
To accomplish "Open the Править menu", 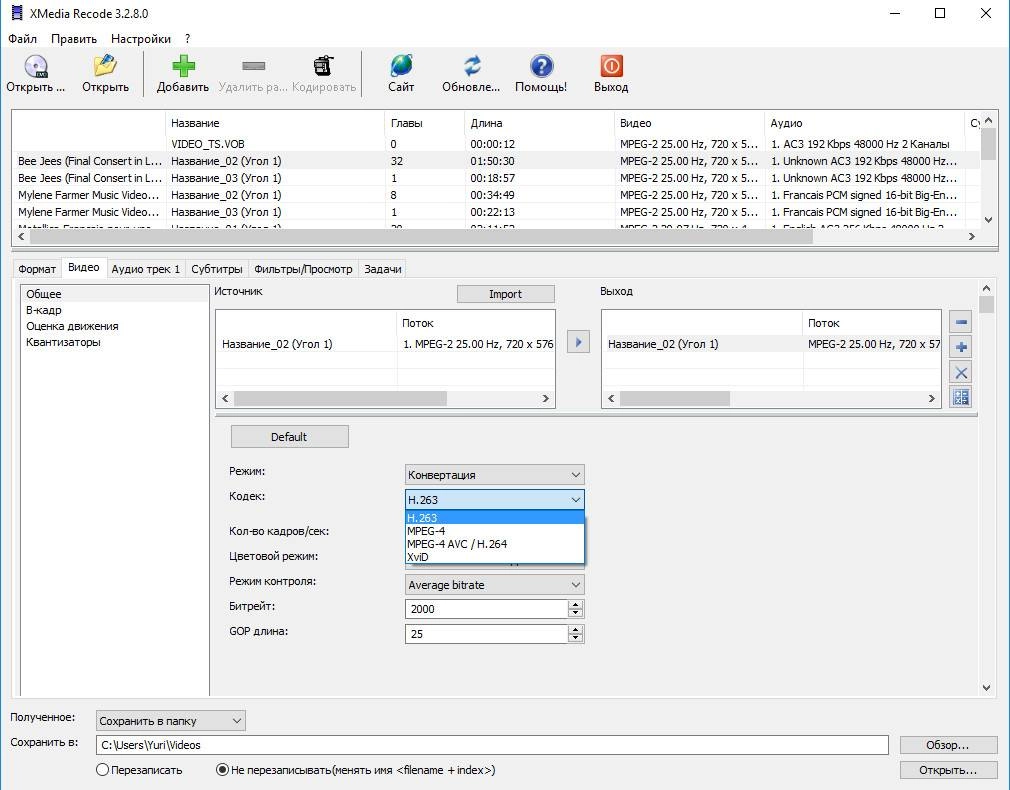I will point(74,39).
